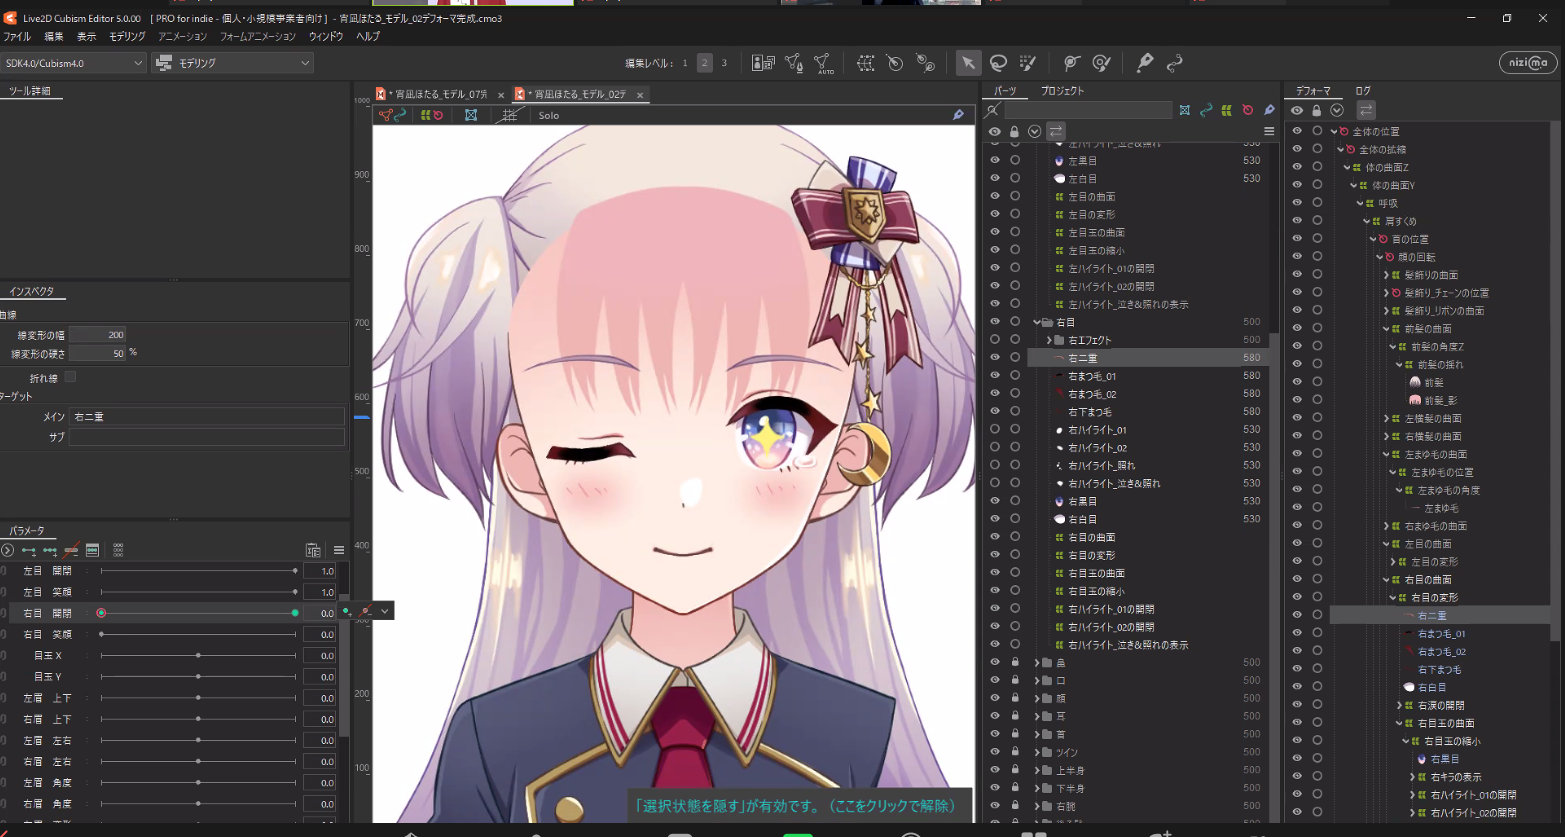
Task: Select 右まつ毛_02 in the Deformer tree
Action: coord(1441,651)
